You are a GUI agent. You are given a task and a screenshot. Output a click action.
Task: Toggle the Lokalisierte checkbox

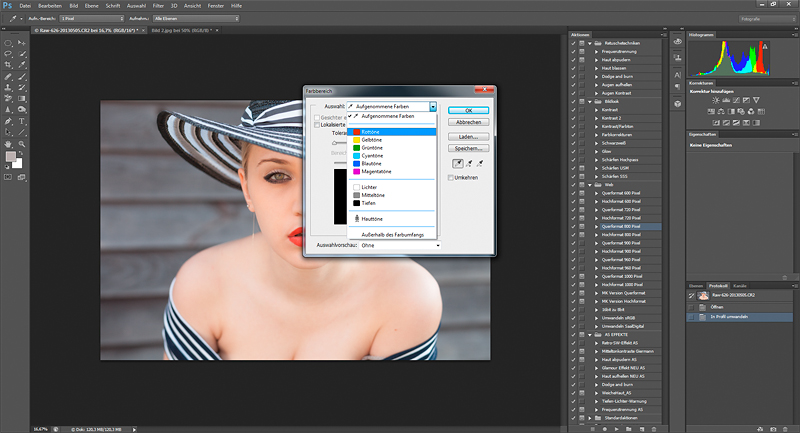pyautogui.click(x=317, y=125)
